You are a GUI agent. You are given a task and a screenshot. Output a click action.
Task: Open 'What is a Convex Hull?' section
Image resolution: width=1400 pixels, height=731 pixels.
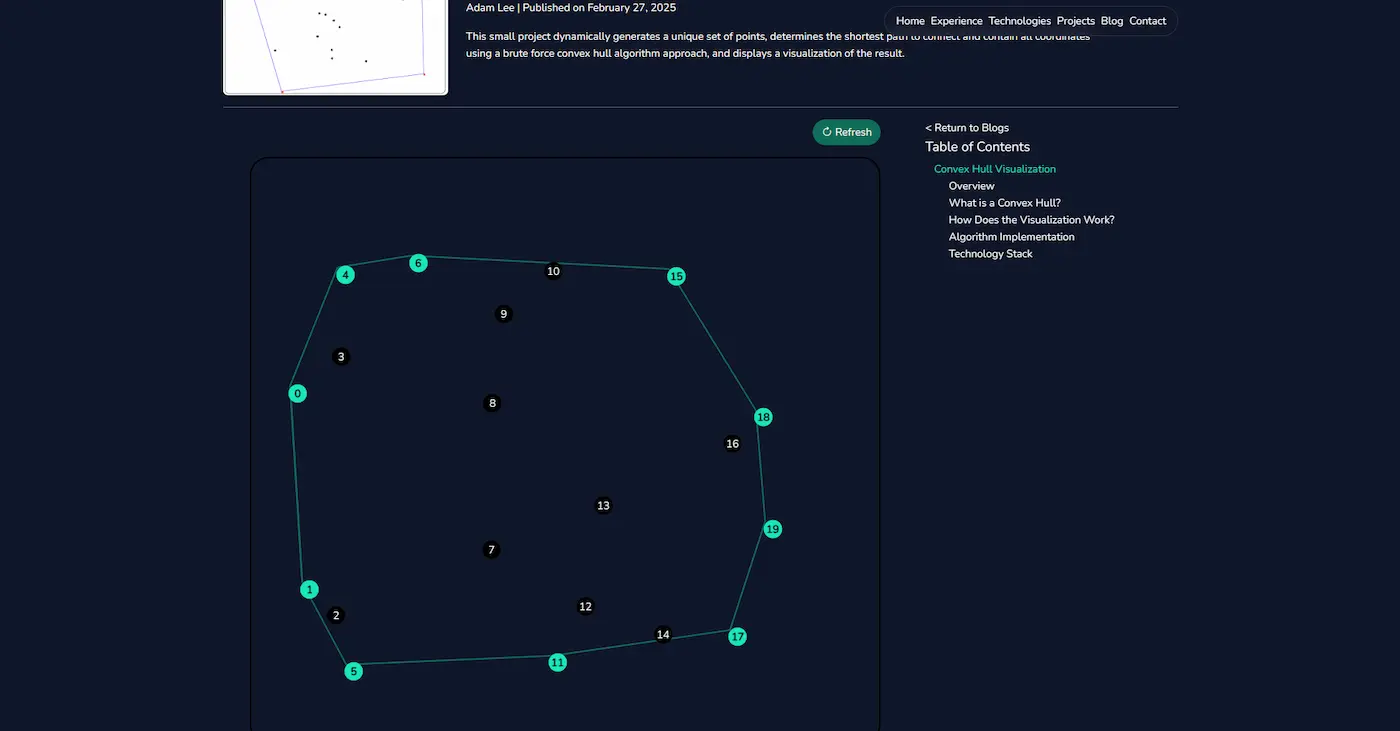(x=1004, y=203)
